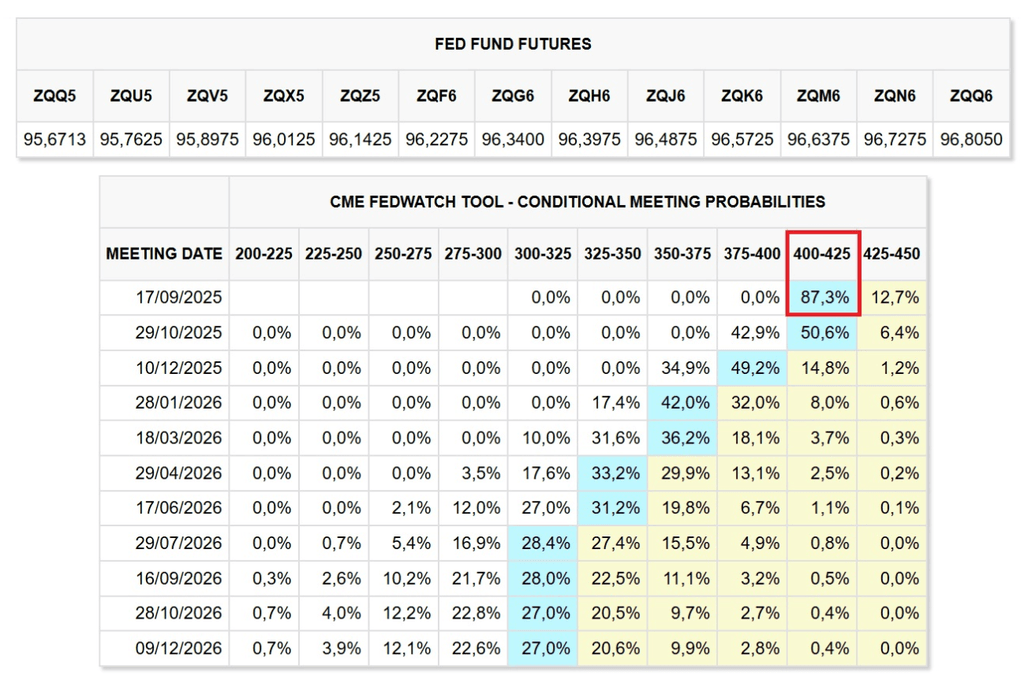Select the 200-225 rate range header
The image size is (1024, 699).
(264, 254)
